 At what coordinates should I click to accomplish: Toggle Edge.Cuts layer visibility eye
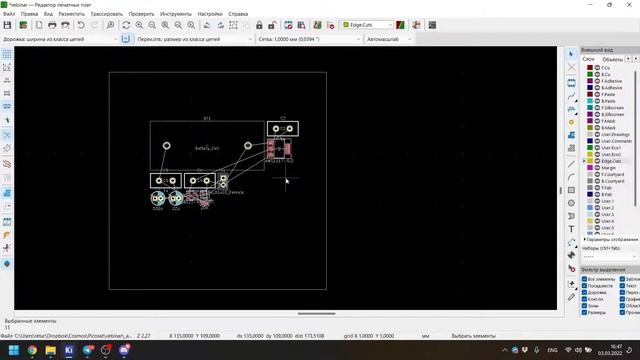(x=597, y=161)
